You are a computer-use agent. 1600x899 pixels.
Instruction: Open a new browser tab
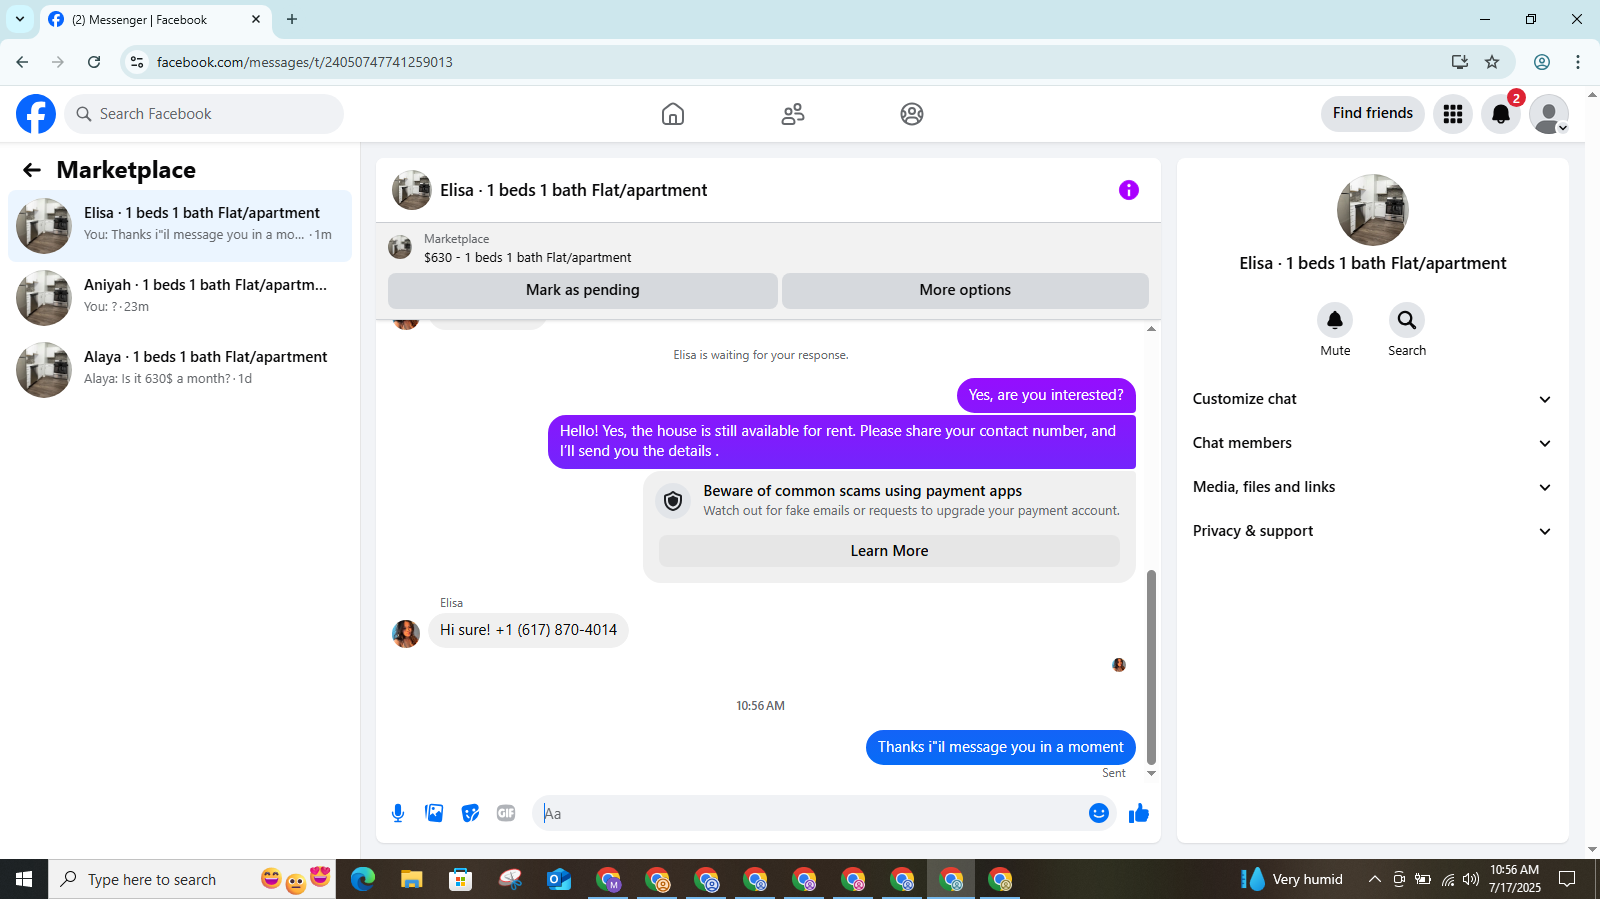pyautogui.click(x=292, y=19)
